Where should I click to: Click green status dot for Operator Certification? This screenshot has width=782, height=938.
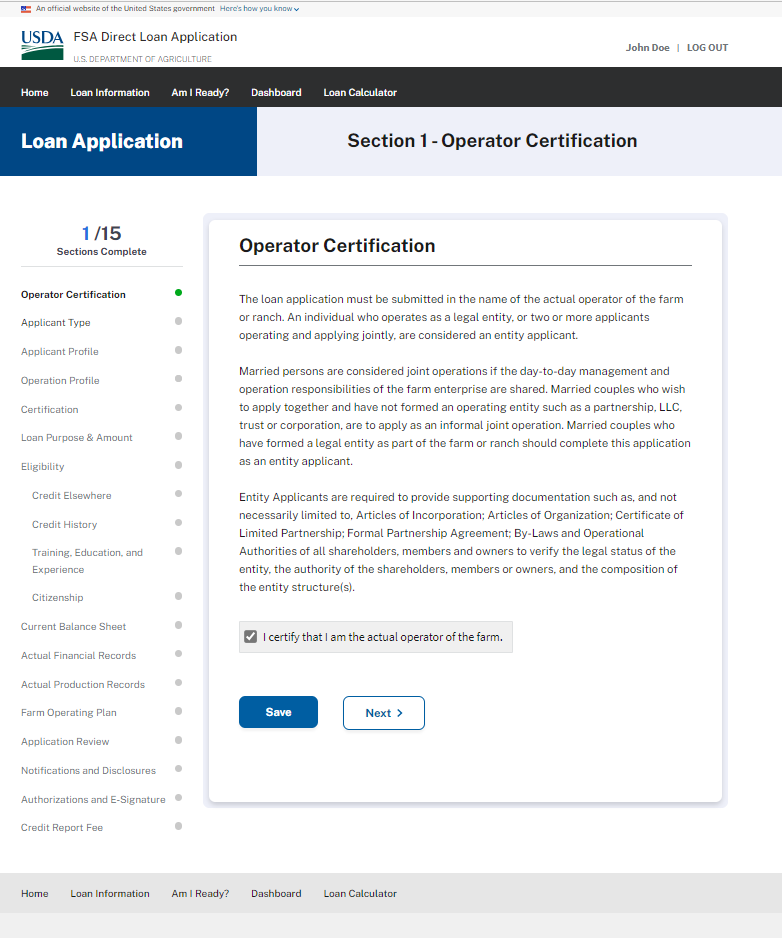178,293
